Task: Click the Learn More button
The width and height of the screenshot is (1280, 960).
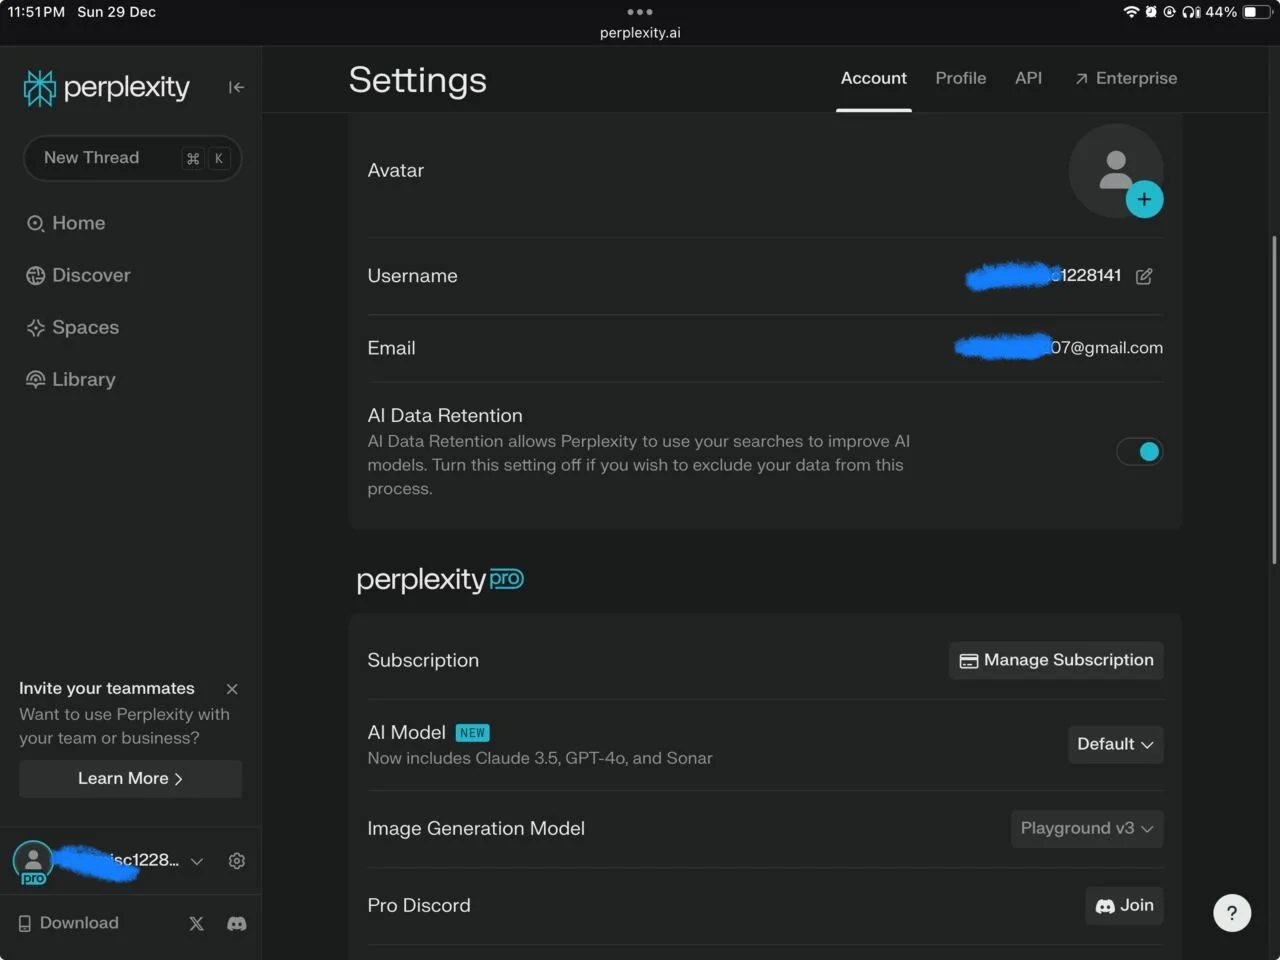Action: tap(130, 779)
